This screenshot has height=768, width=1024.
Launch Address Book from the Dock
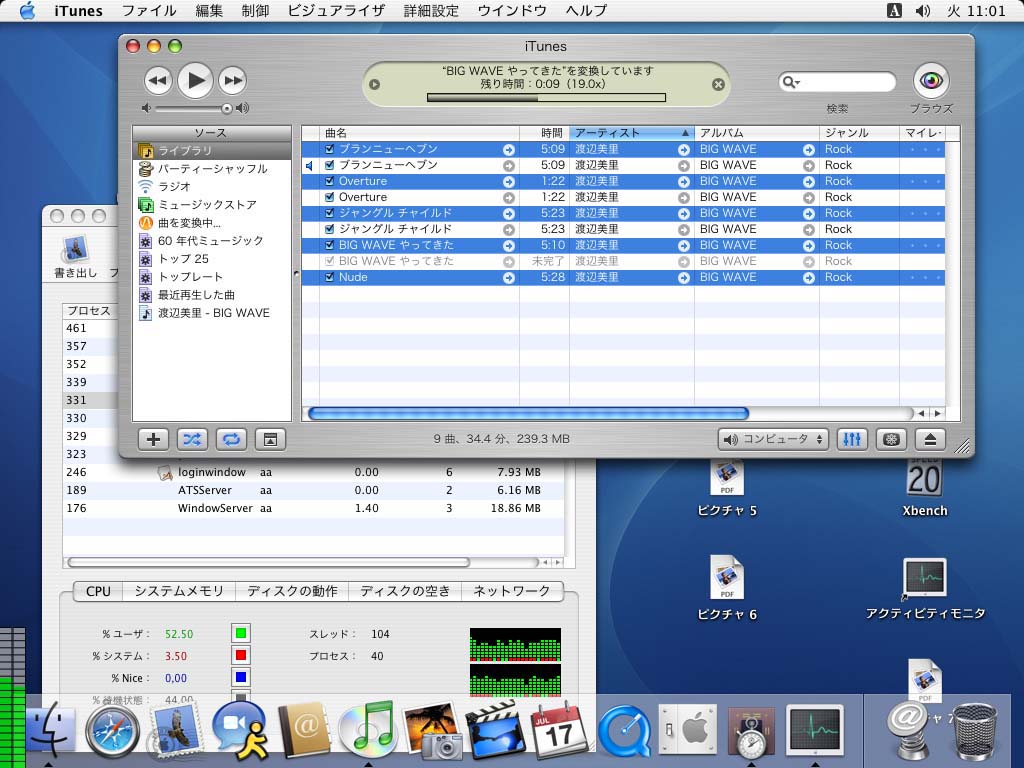pyautogui.click(x=304, y=730)
